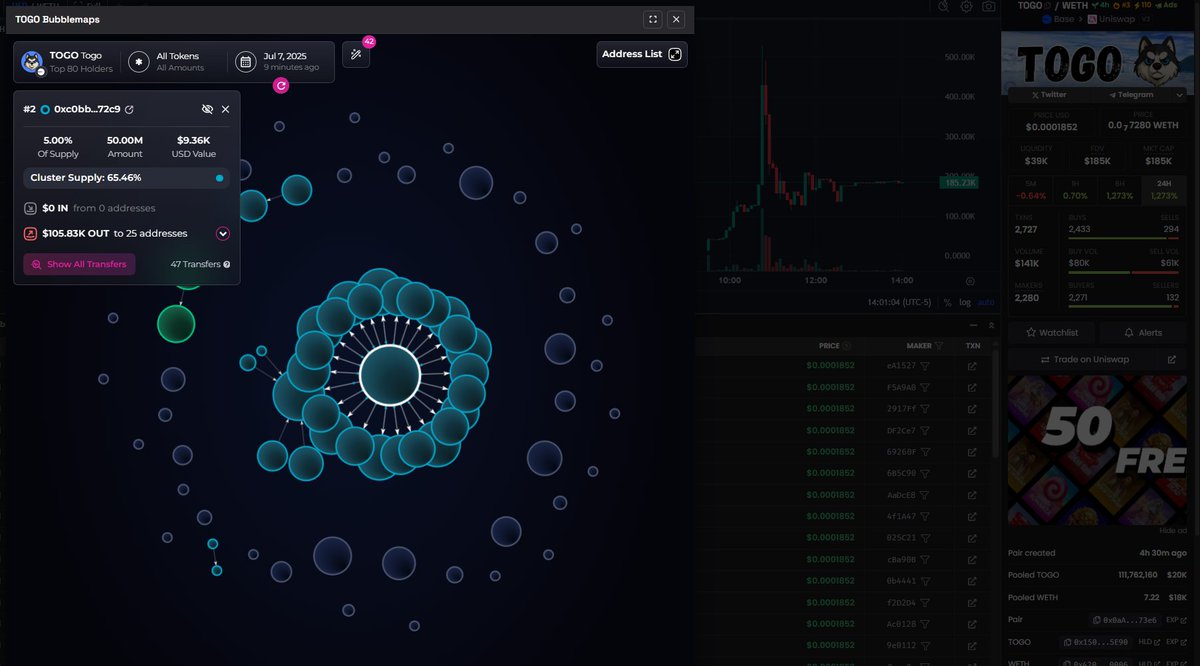This screenshot has width=1200, height=666.
Task: Open the TOGO Telegram link
Action: tap(1131, 95)
